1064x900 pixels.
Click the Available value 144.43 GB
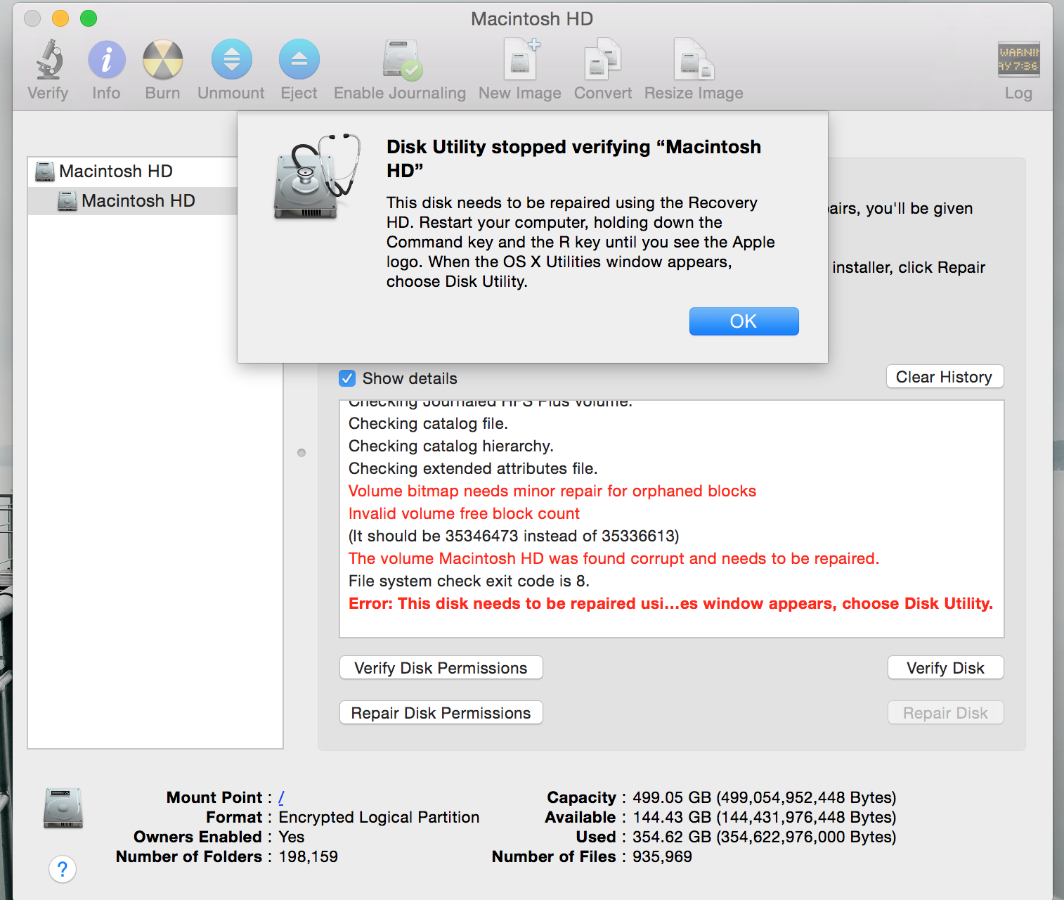[764, 817]
